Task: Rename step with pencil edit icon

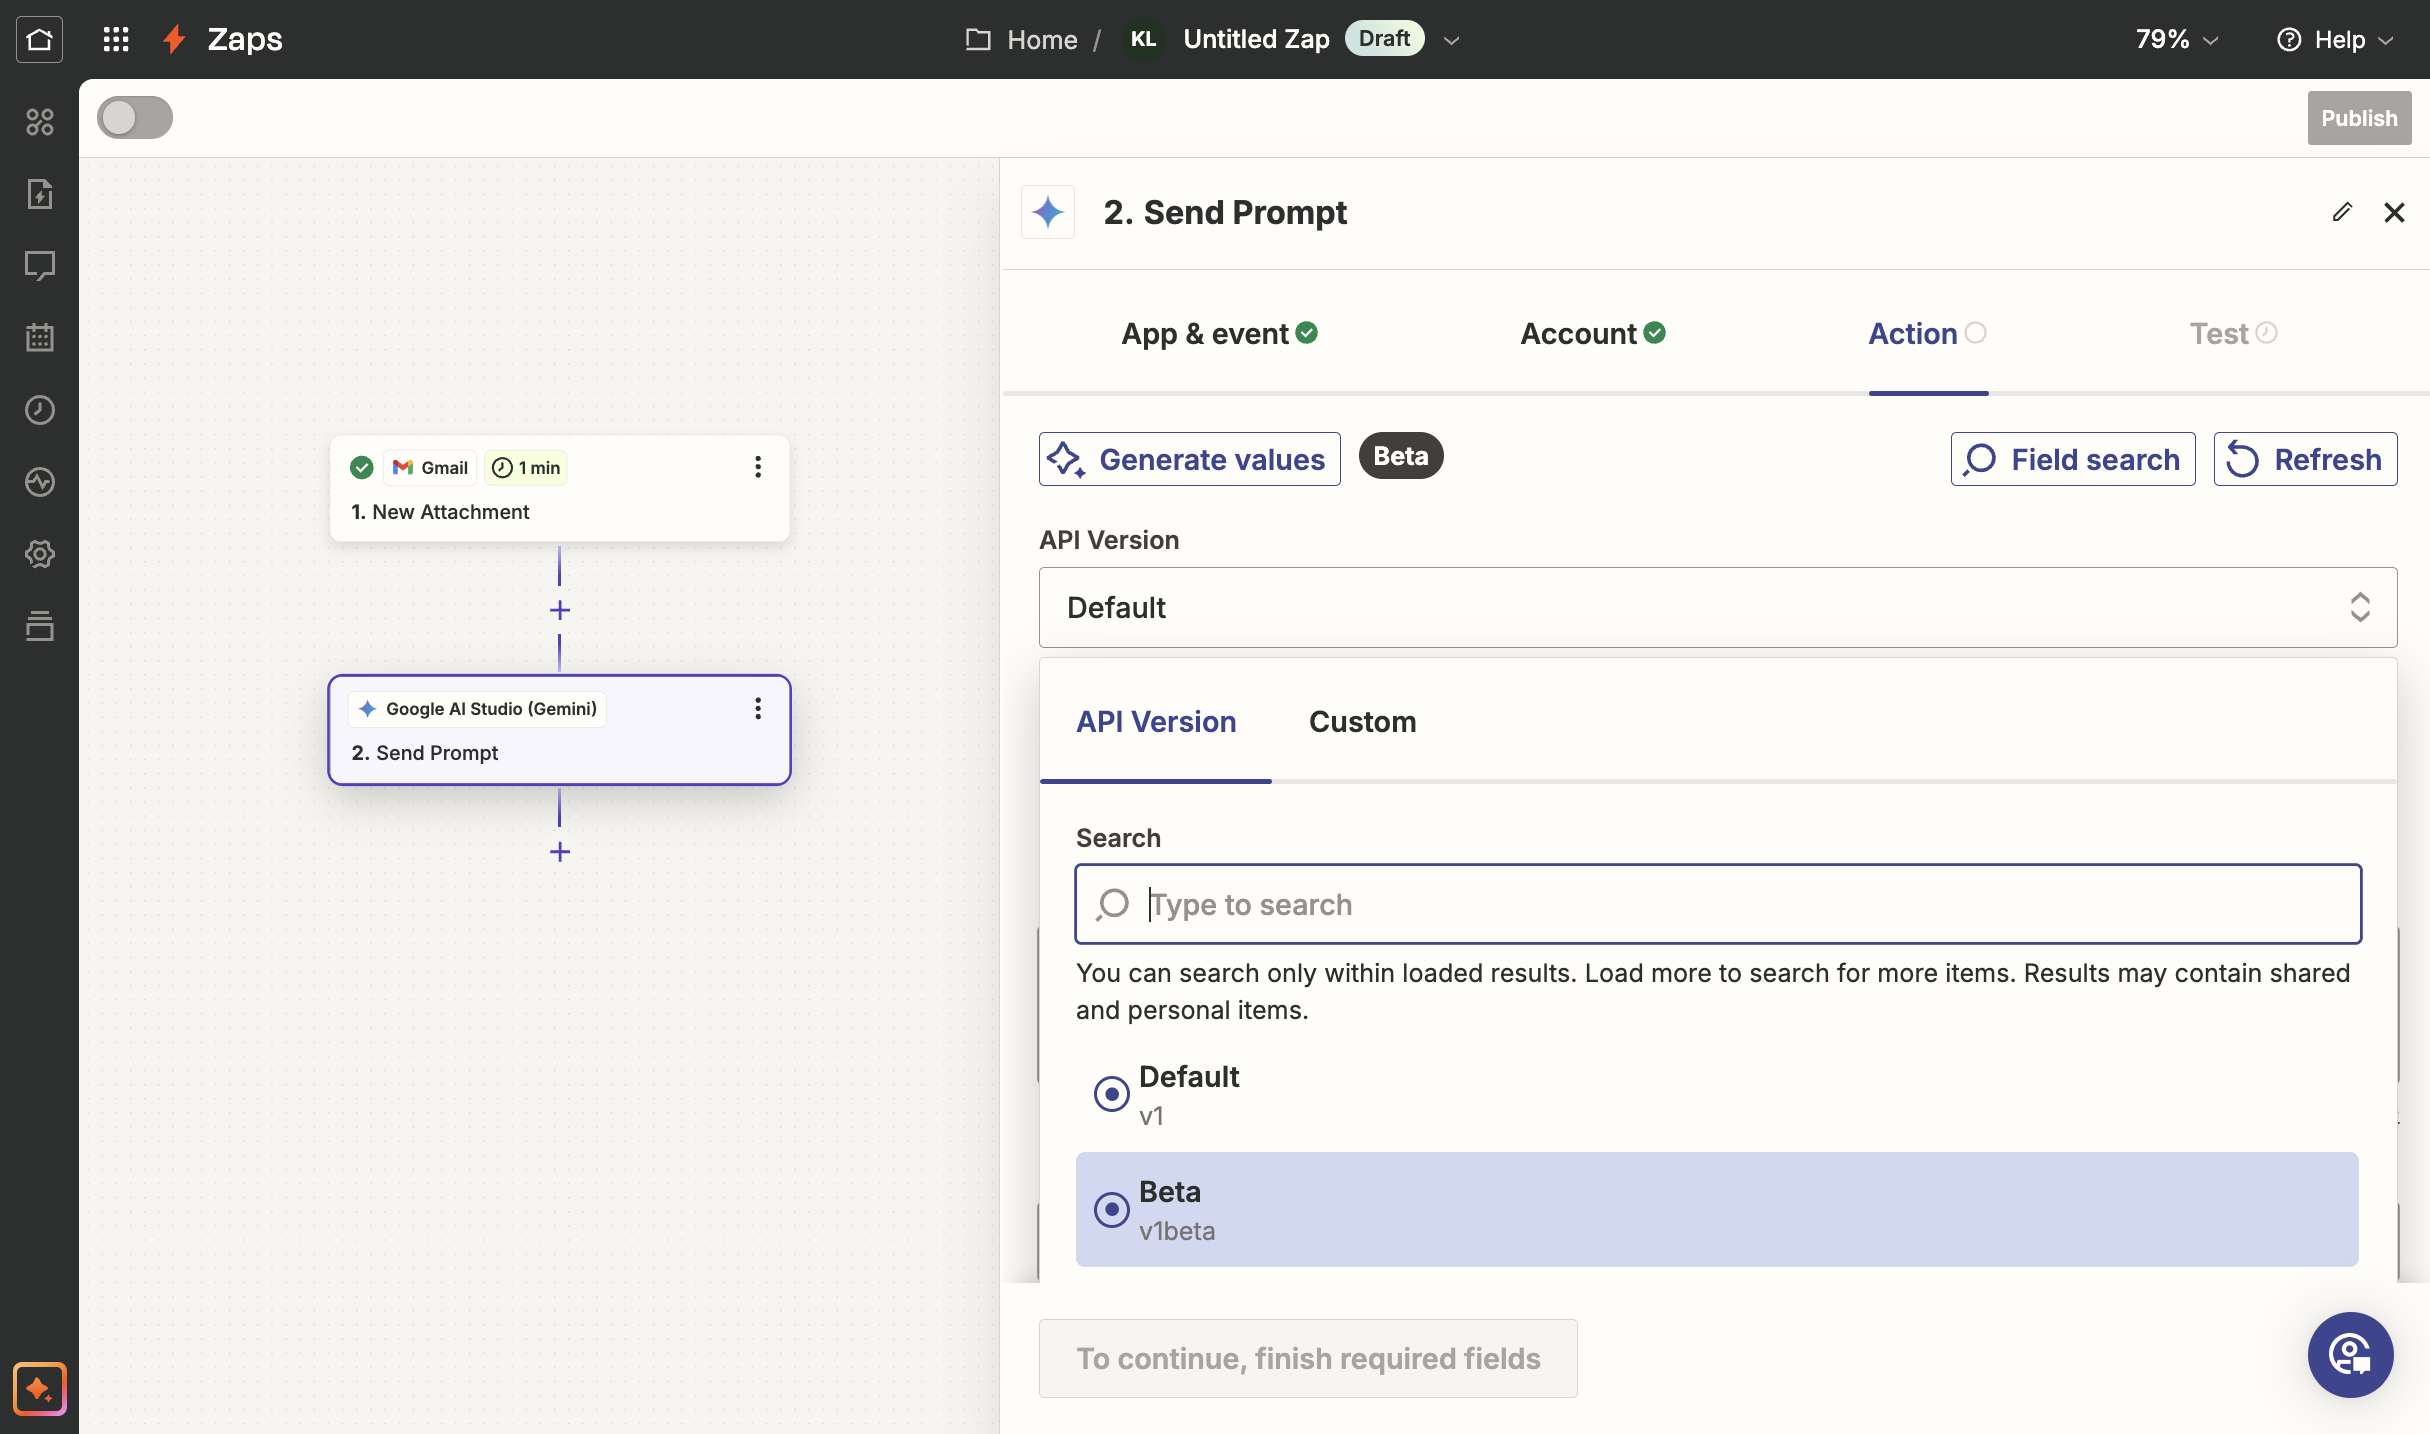Action: (x=2342, y=212)
